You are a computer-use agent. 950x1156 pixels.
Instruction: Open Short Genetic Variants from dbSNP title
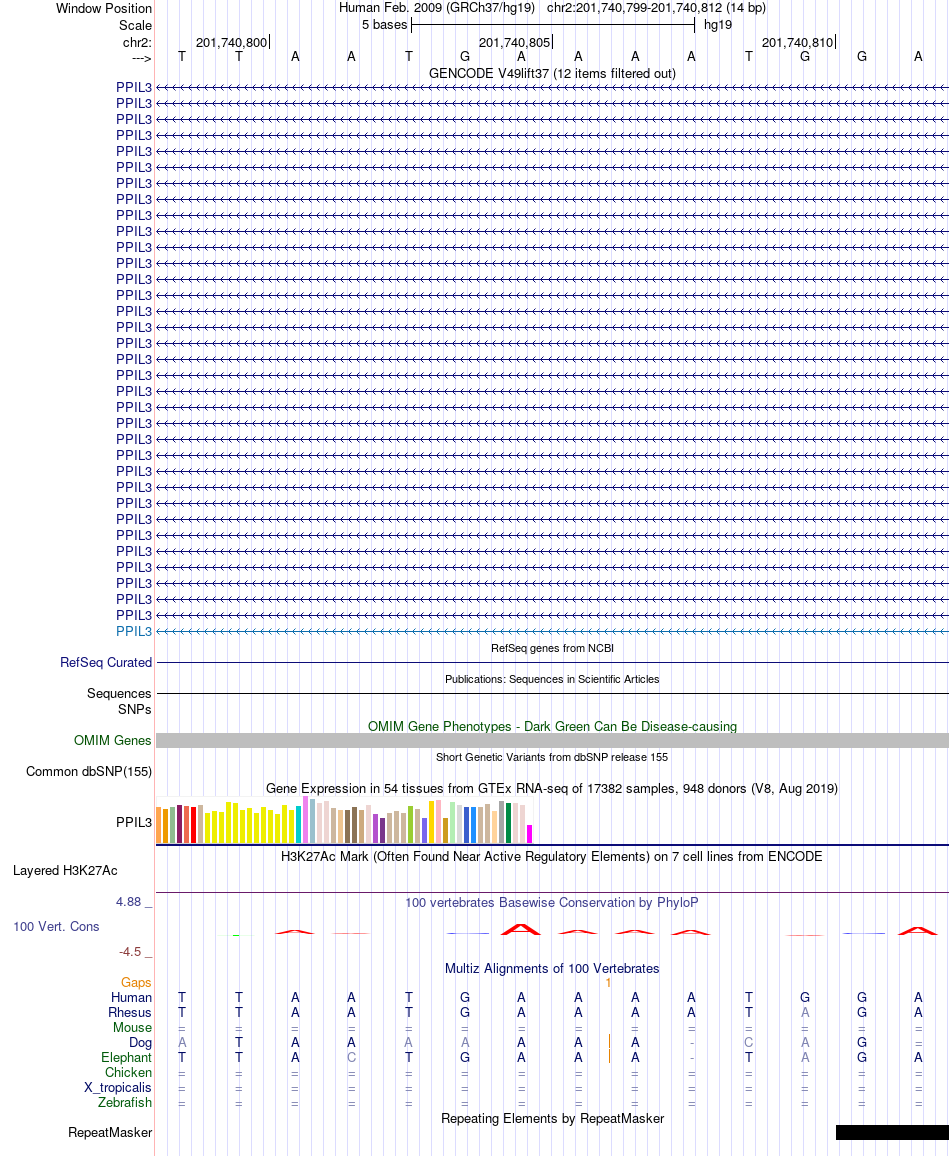pos(552,757)
